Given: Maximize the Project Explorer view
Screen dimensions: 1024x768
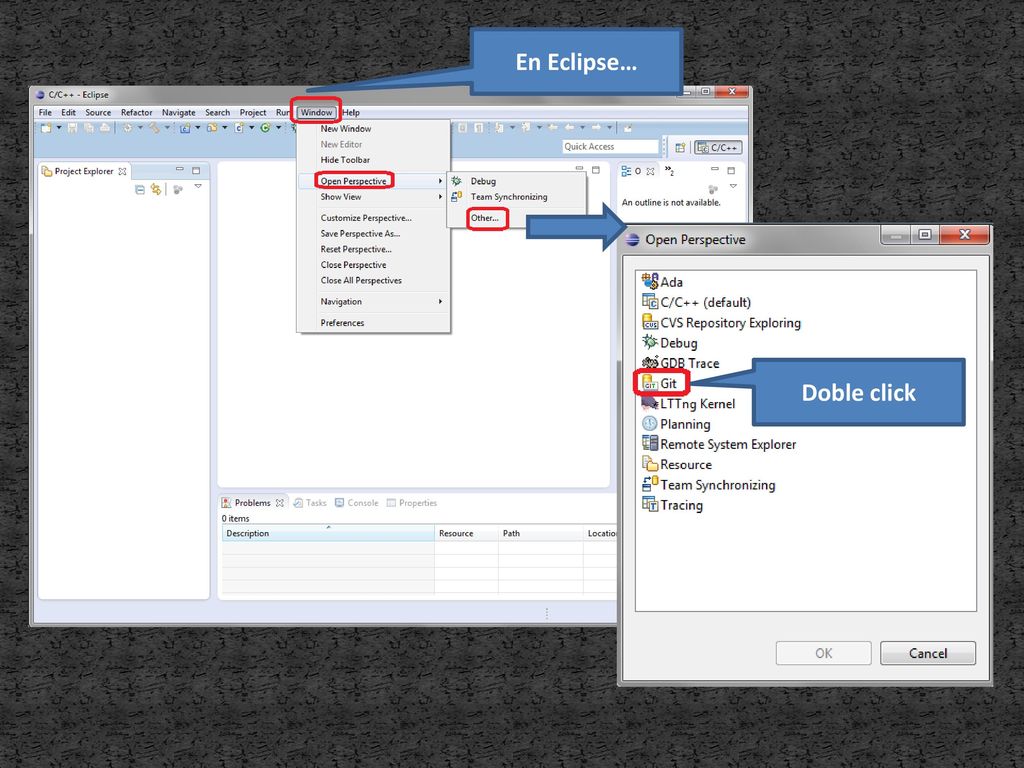Looking at the screenshot, I should point(196,170).
